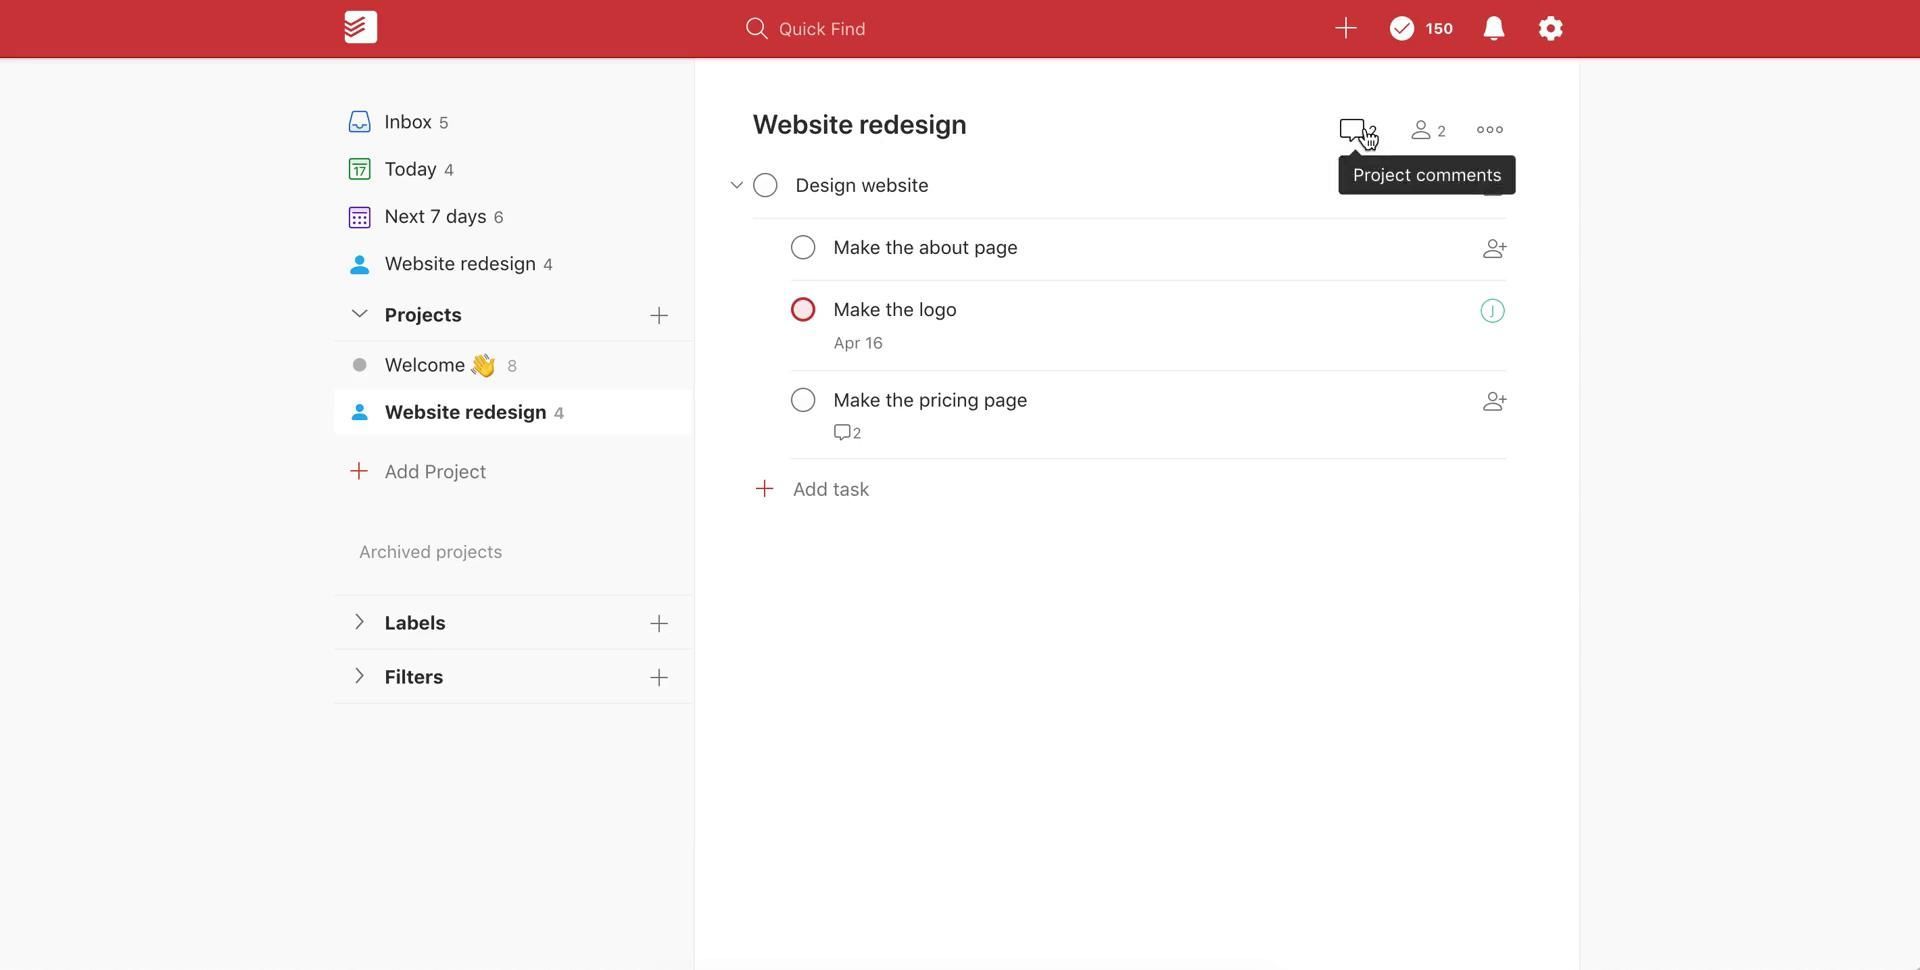Focus the Quick Find search field
The height and width of the screenshot is (970, 1920).
[x=822, y=29]
